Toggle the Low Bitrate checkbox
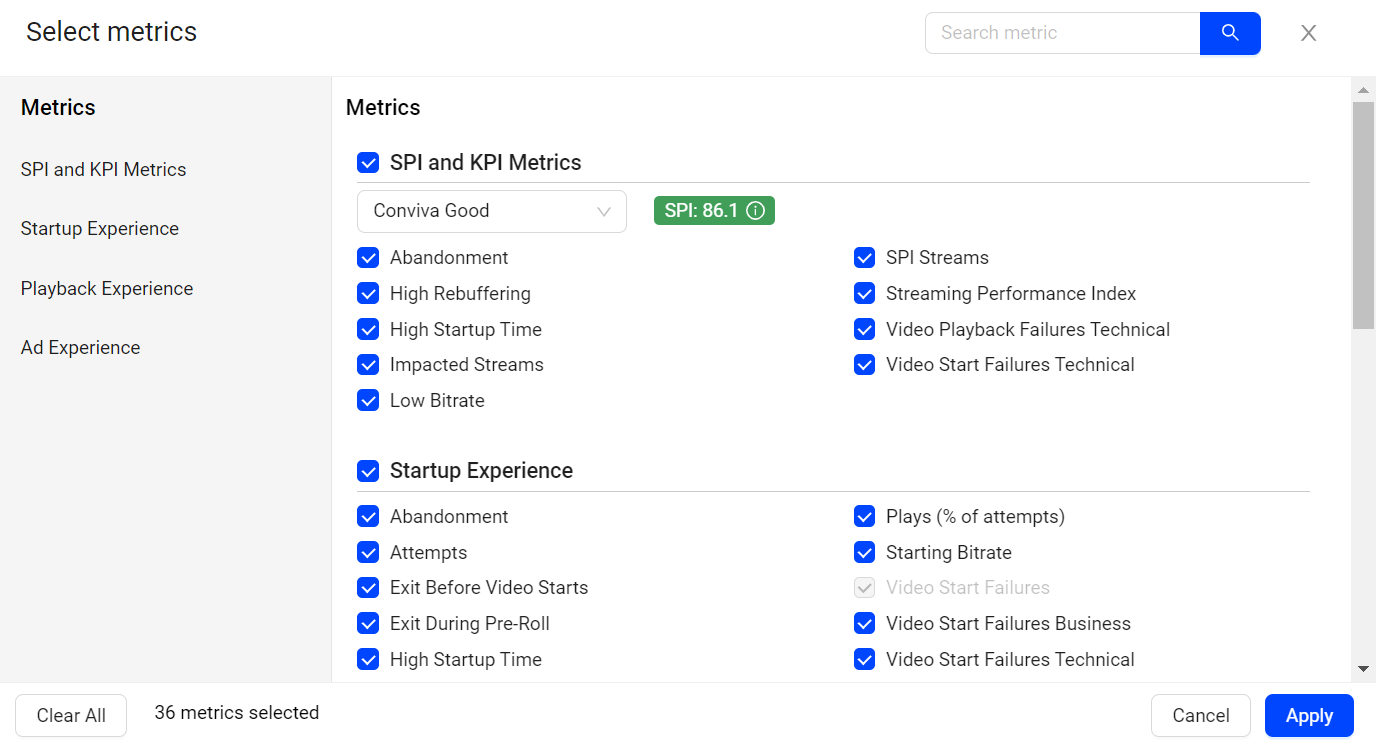 [368, 401]
